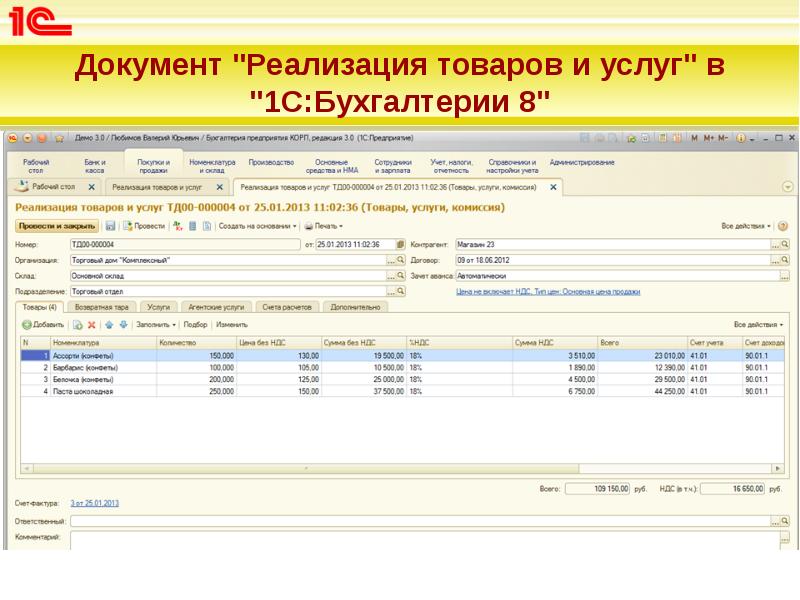Screen dimensions: 800x600
Task: Expand open windows list arrow at tab bar right
Action: pyautogui.click(x=787, y=187)
